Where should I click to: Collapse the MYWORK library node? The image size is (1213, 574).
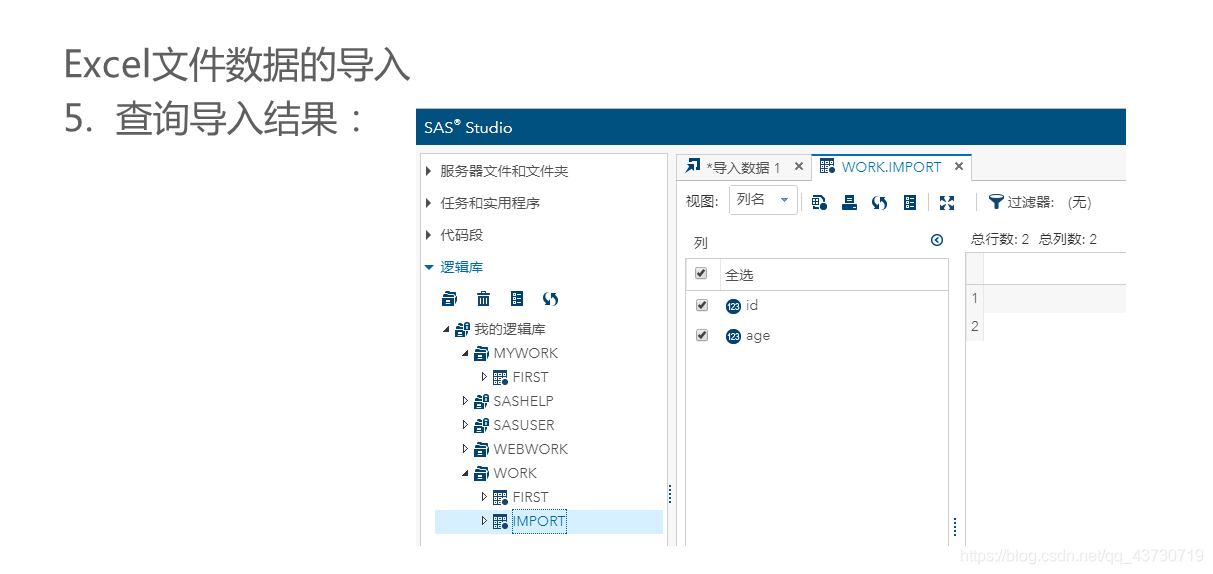(466, 353)
